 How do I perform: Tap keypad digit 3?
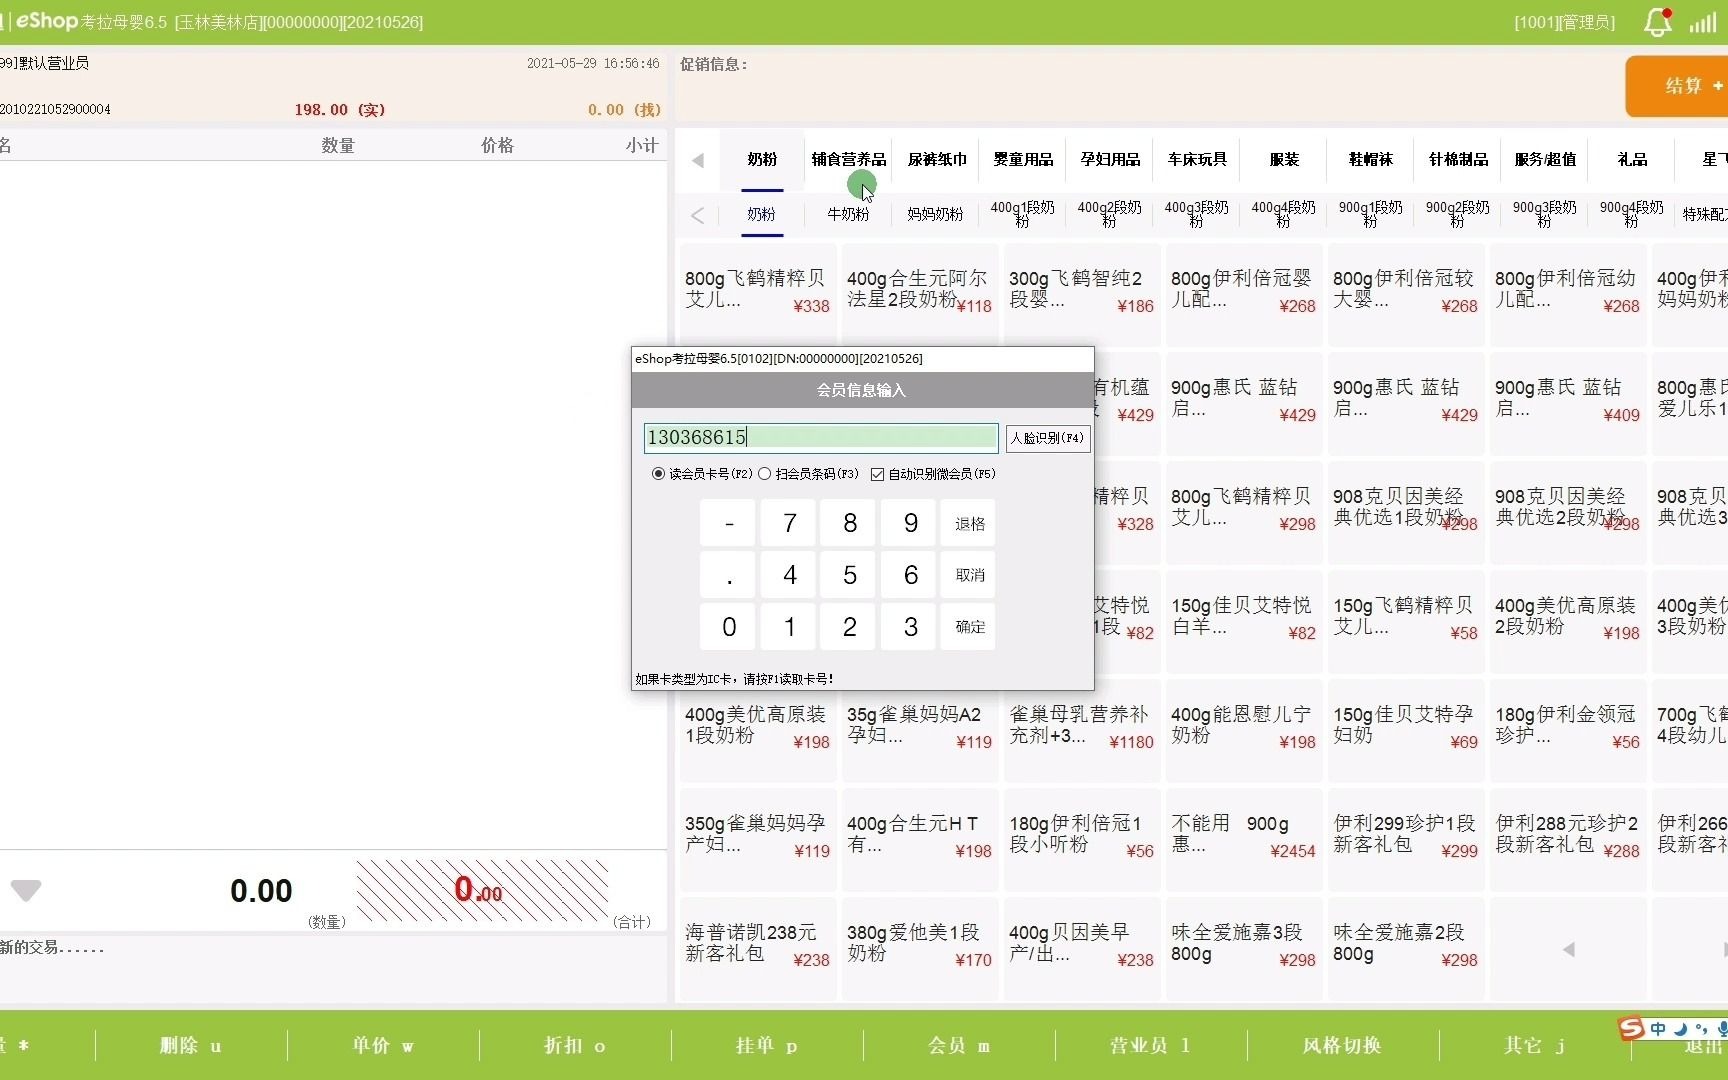point(910,627)
